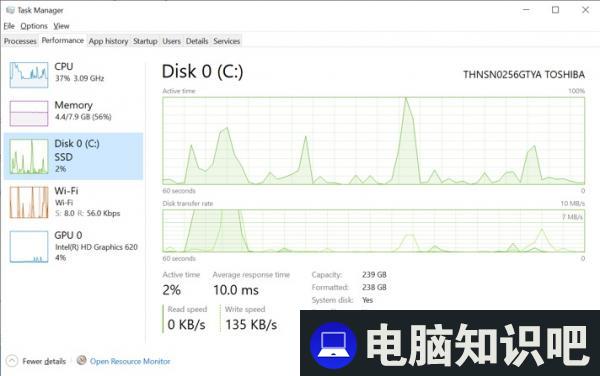Open the File menu

[9, 26]
